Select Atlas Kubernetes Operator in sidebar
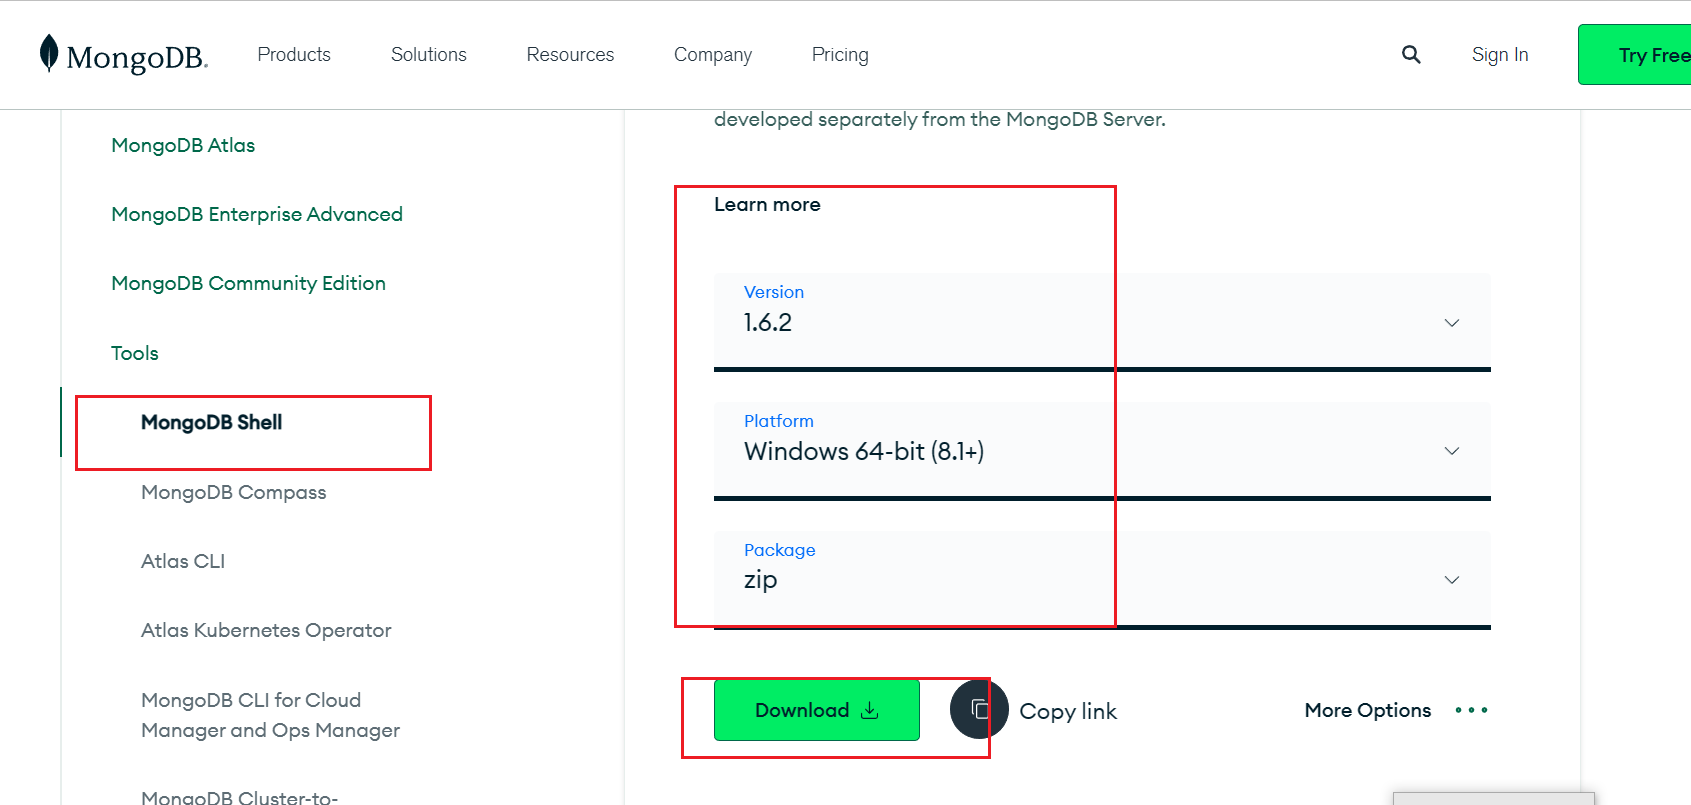The image size is (1691, 805). 266,630
